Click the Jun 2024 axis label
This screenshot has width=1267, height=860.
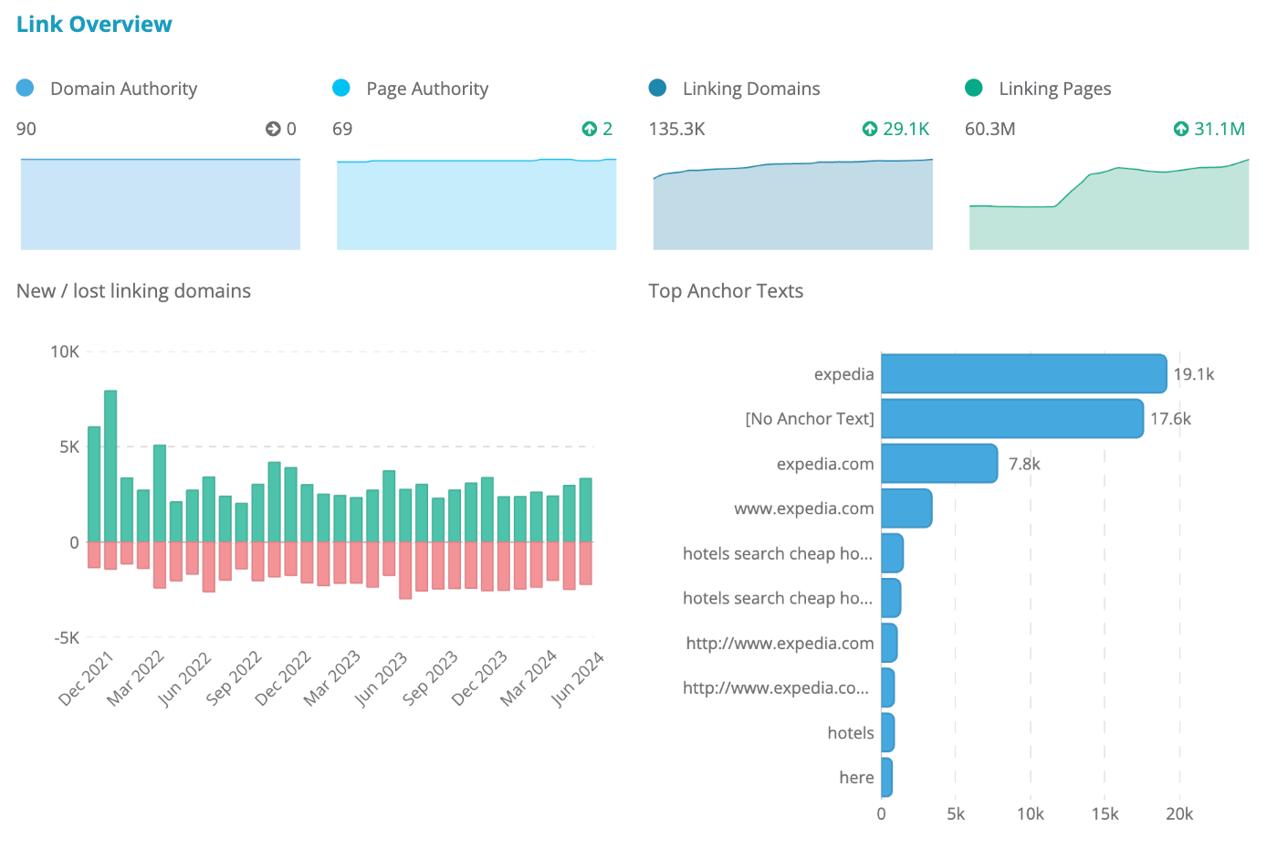582,677
